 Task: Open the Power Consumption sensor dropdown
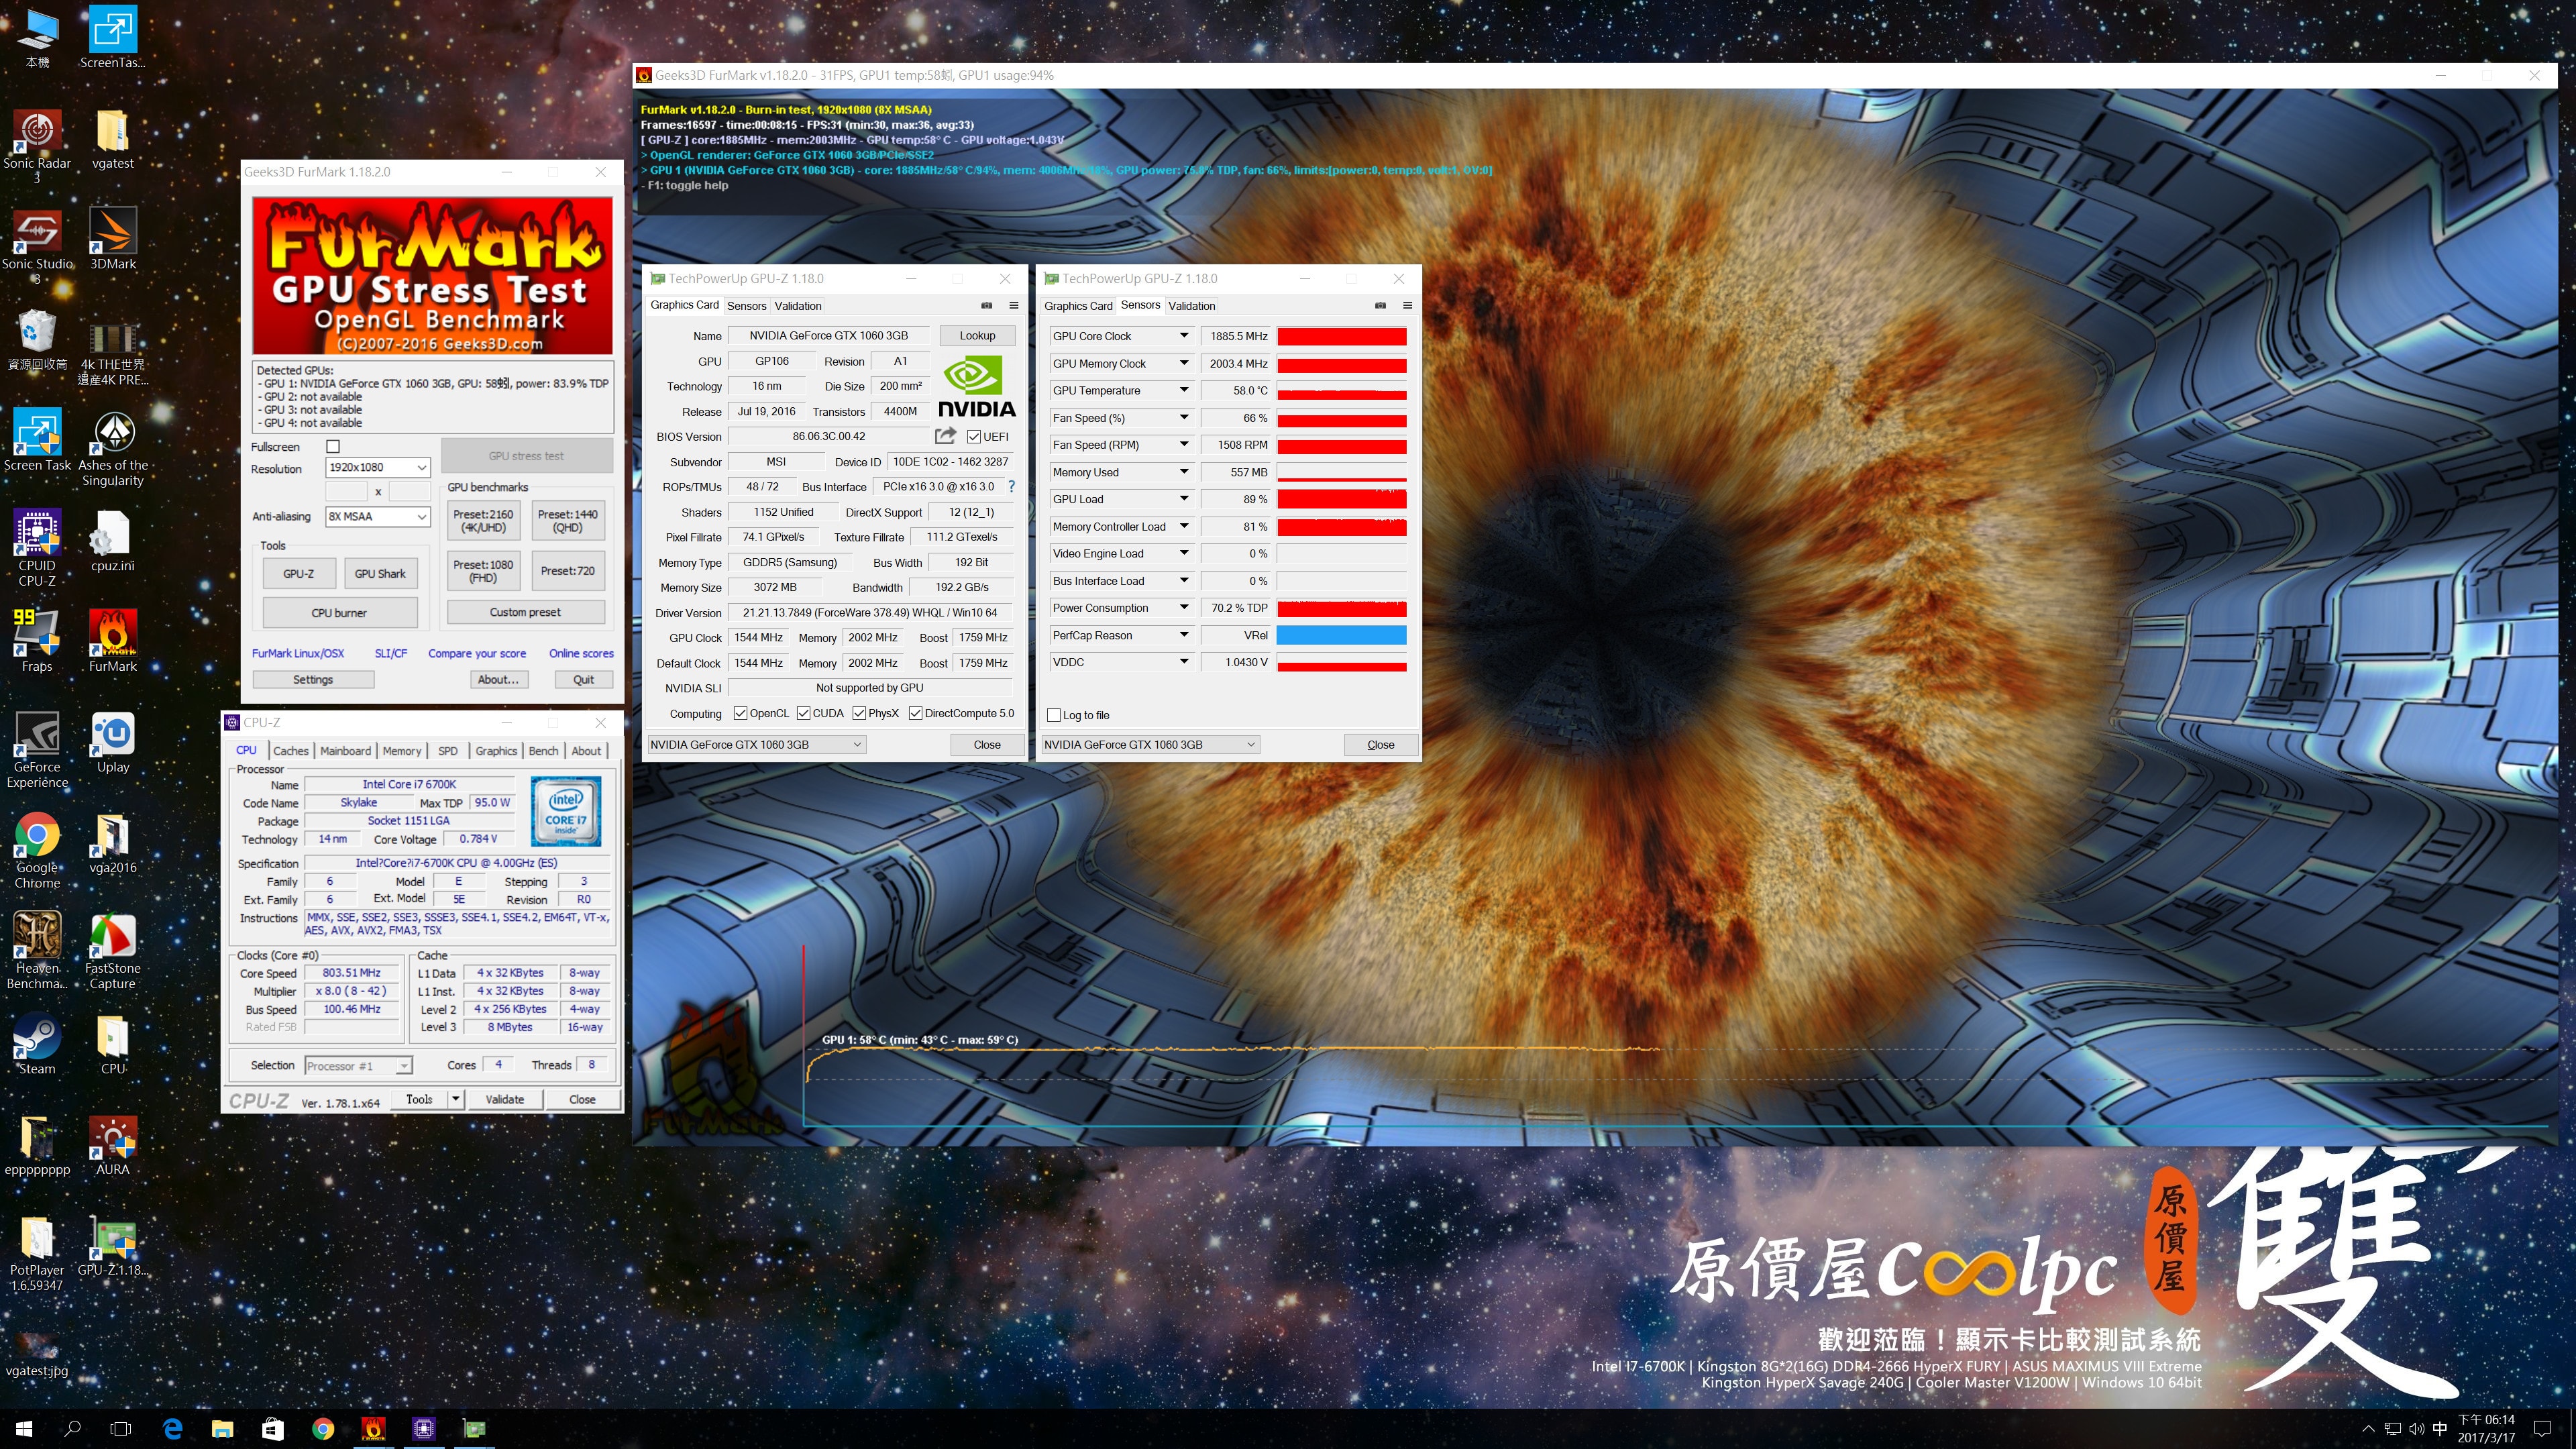pos(1183,607)
